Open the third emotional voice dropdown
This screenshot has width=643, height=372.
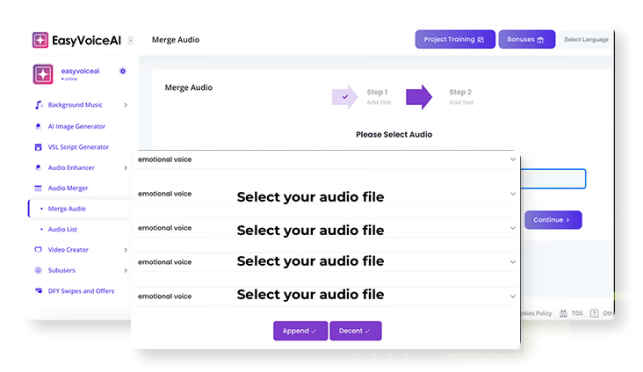(326, 228)
